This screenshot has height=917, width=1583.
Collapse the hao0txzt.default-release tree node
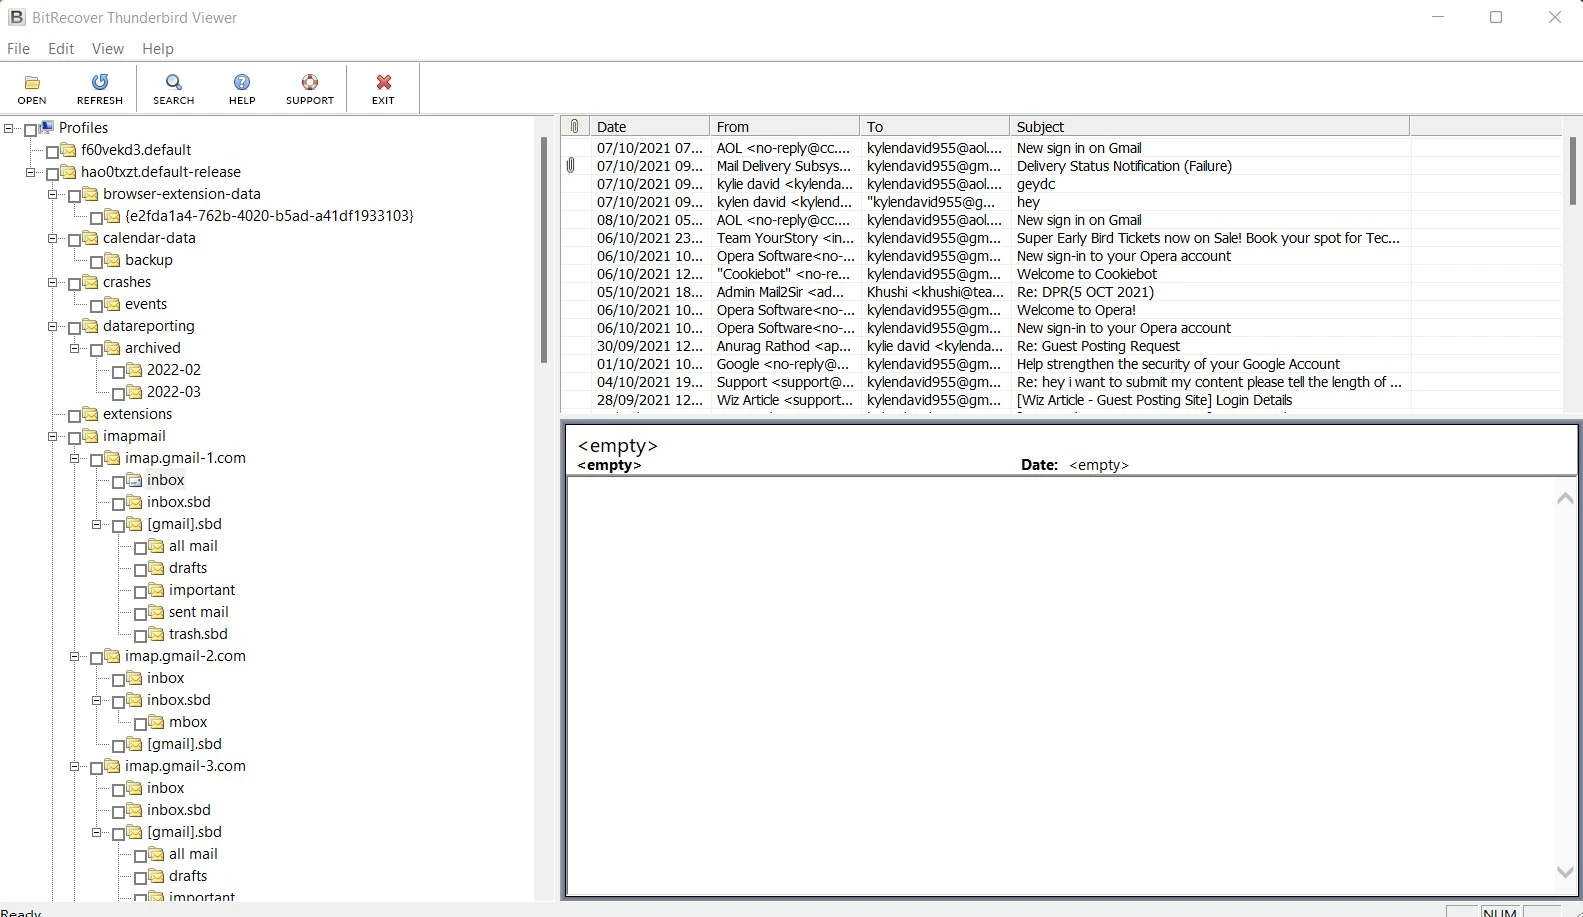pyautogui.click(x=31, y=172)
